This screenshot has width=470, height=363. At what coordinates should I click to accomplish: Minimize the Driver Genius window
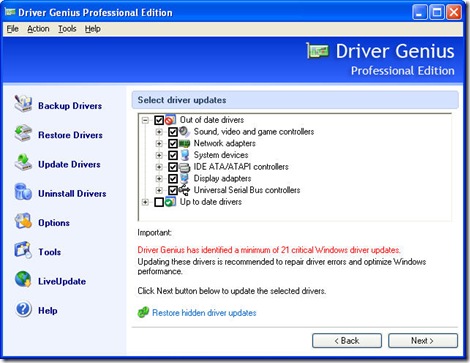[x=419, y=13]
